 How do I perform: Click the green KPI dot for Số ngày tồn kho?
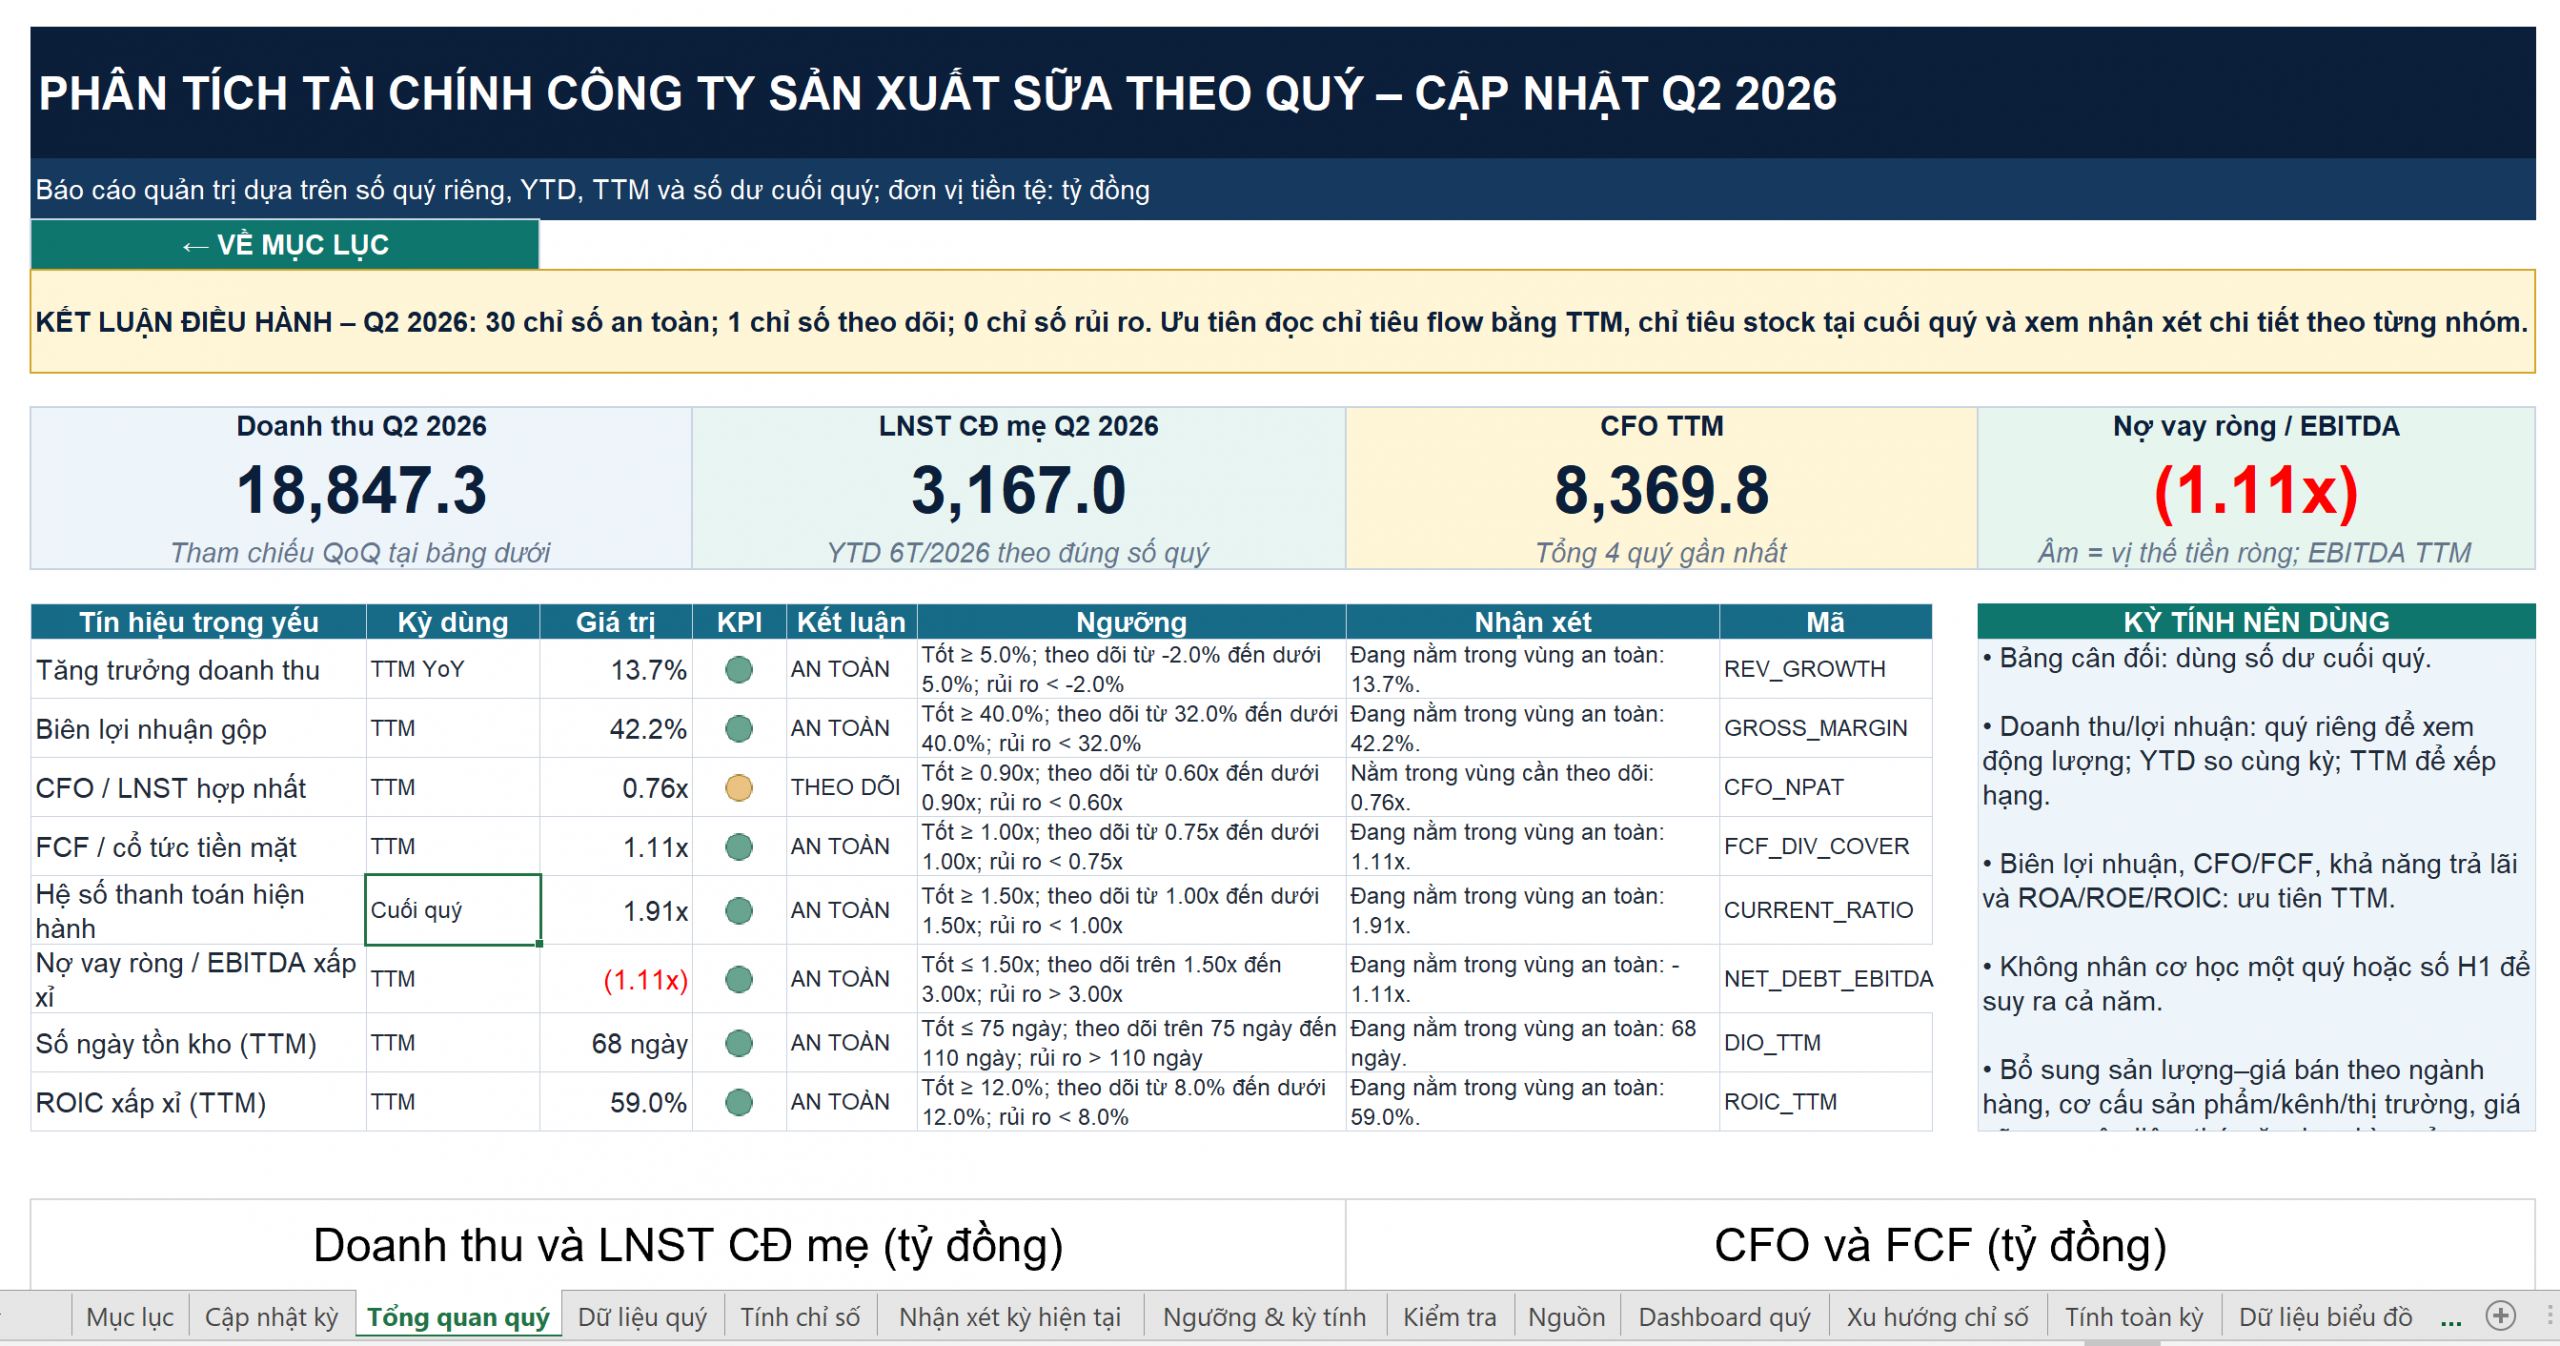[x=739, y=1043]
